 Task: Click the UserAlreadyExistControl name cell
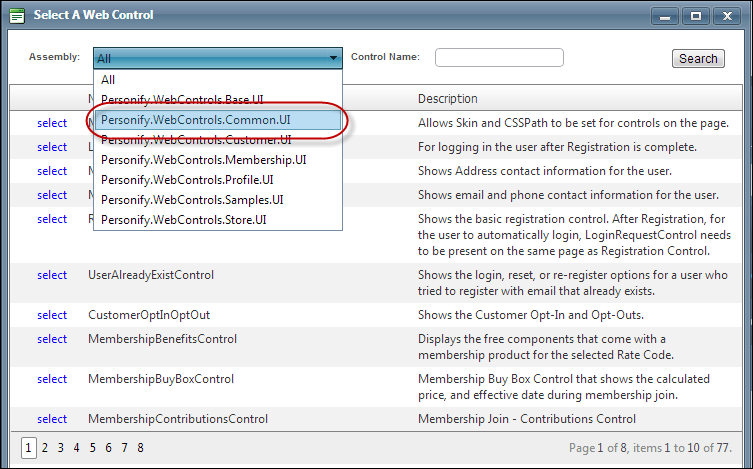151,275
